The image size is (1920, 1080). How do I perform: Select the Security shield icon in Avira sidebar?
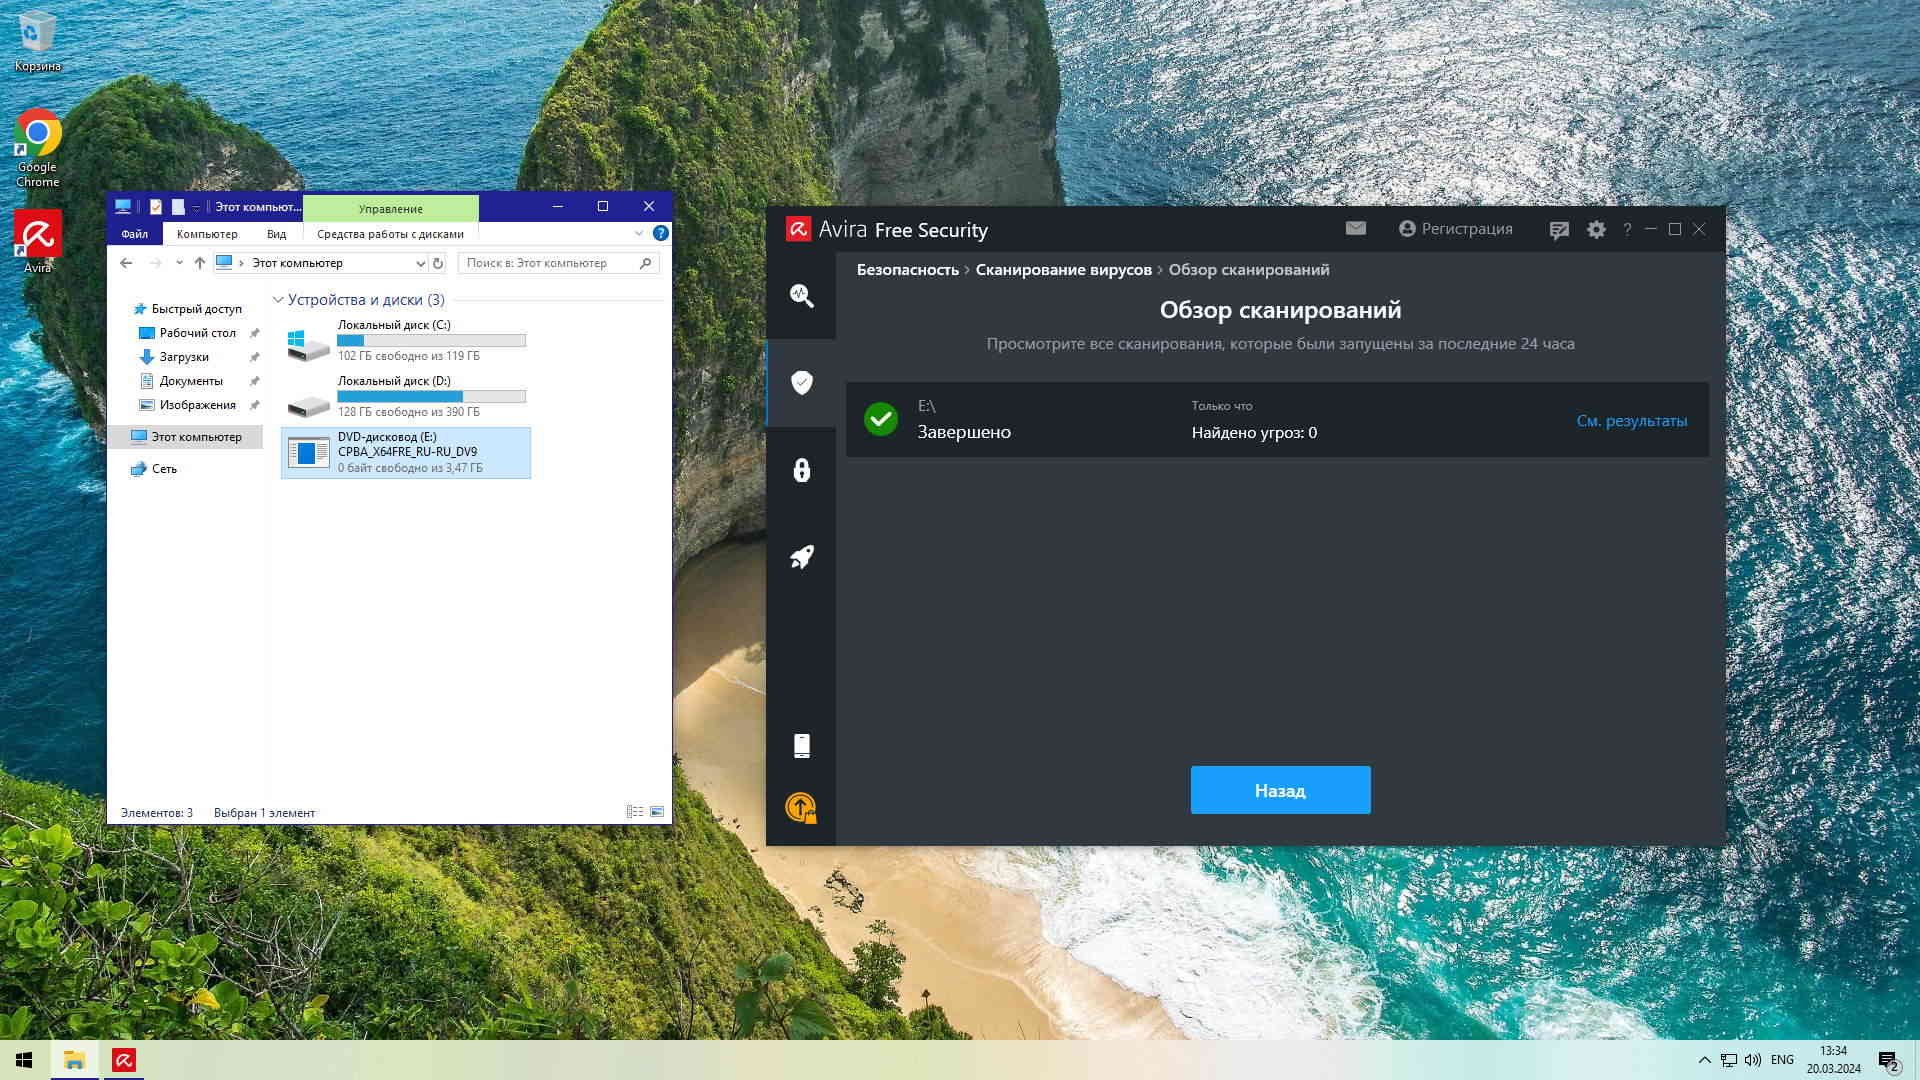tap(801, 382)
